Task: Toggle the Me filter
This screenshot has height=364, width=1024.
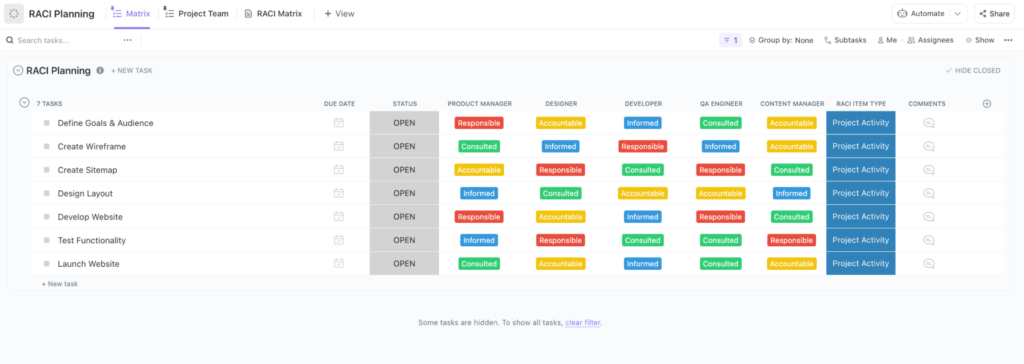Action: pyautogui.click(x=887, y=40)
